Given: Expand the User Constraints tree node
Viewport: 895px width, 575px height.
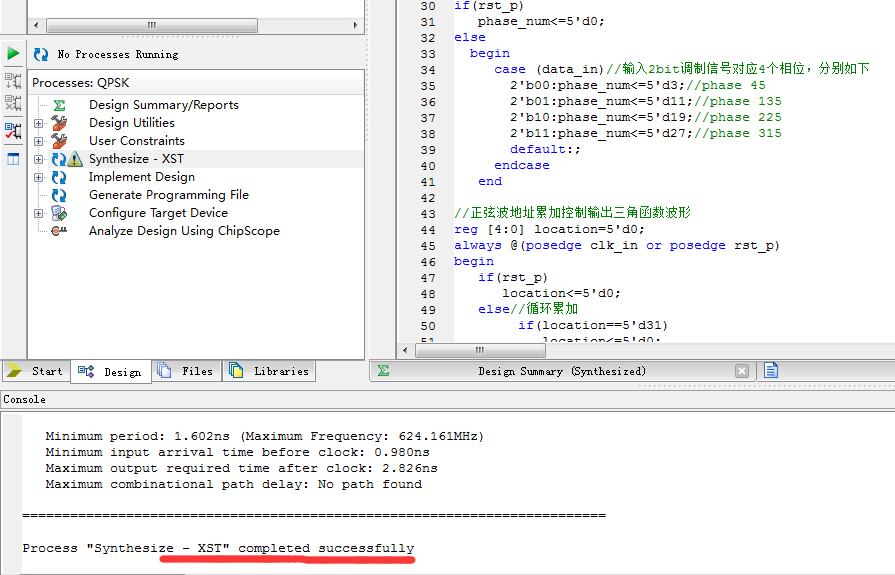Looking at the screenshot, I should 38,141.
